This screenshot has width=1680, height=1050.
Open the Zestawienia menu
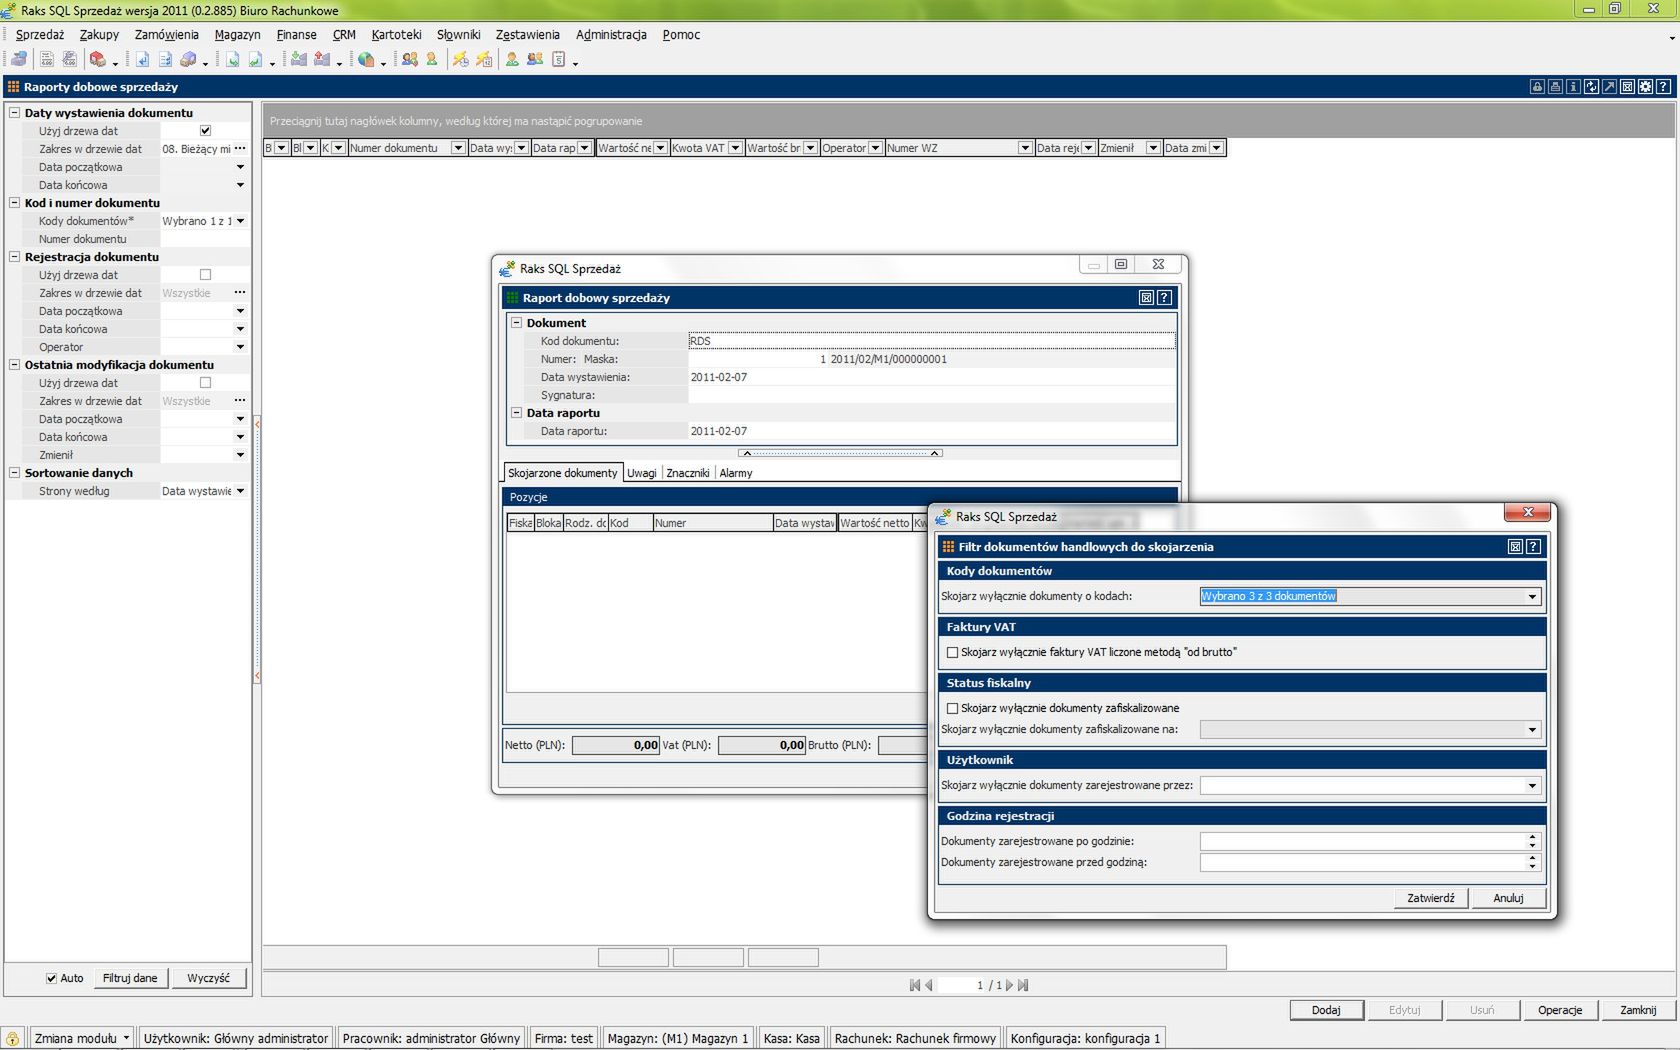pyautogui.click(x=527, y=35)
